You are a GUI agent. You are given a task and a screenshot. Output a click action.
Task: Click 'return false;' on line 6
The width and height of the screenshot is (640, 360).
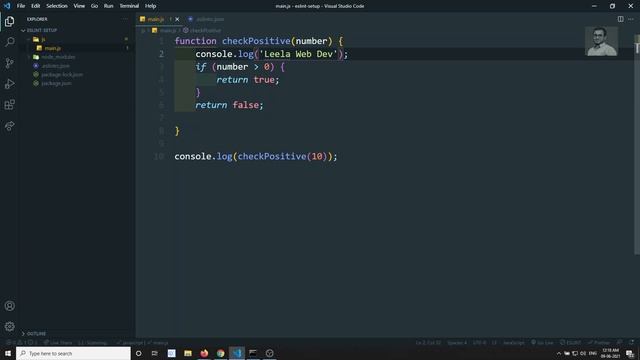[229, 105]
